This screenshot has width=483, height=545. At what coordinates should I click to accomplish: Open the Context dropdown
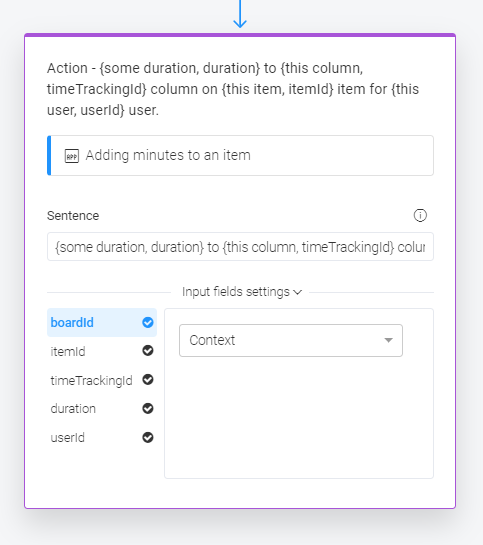(291, 340)
